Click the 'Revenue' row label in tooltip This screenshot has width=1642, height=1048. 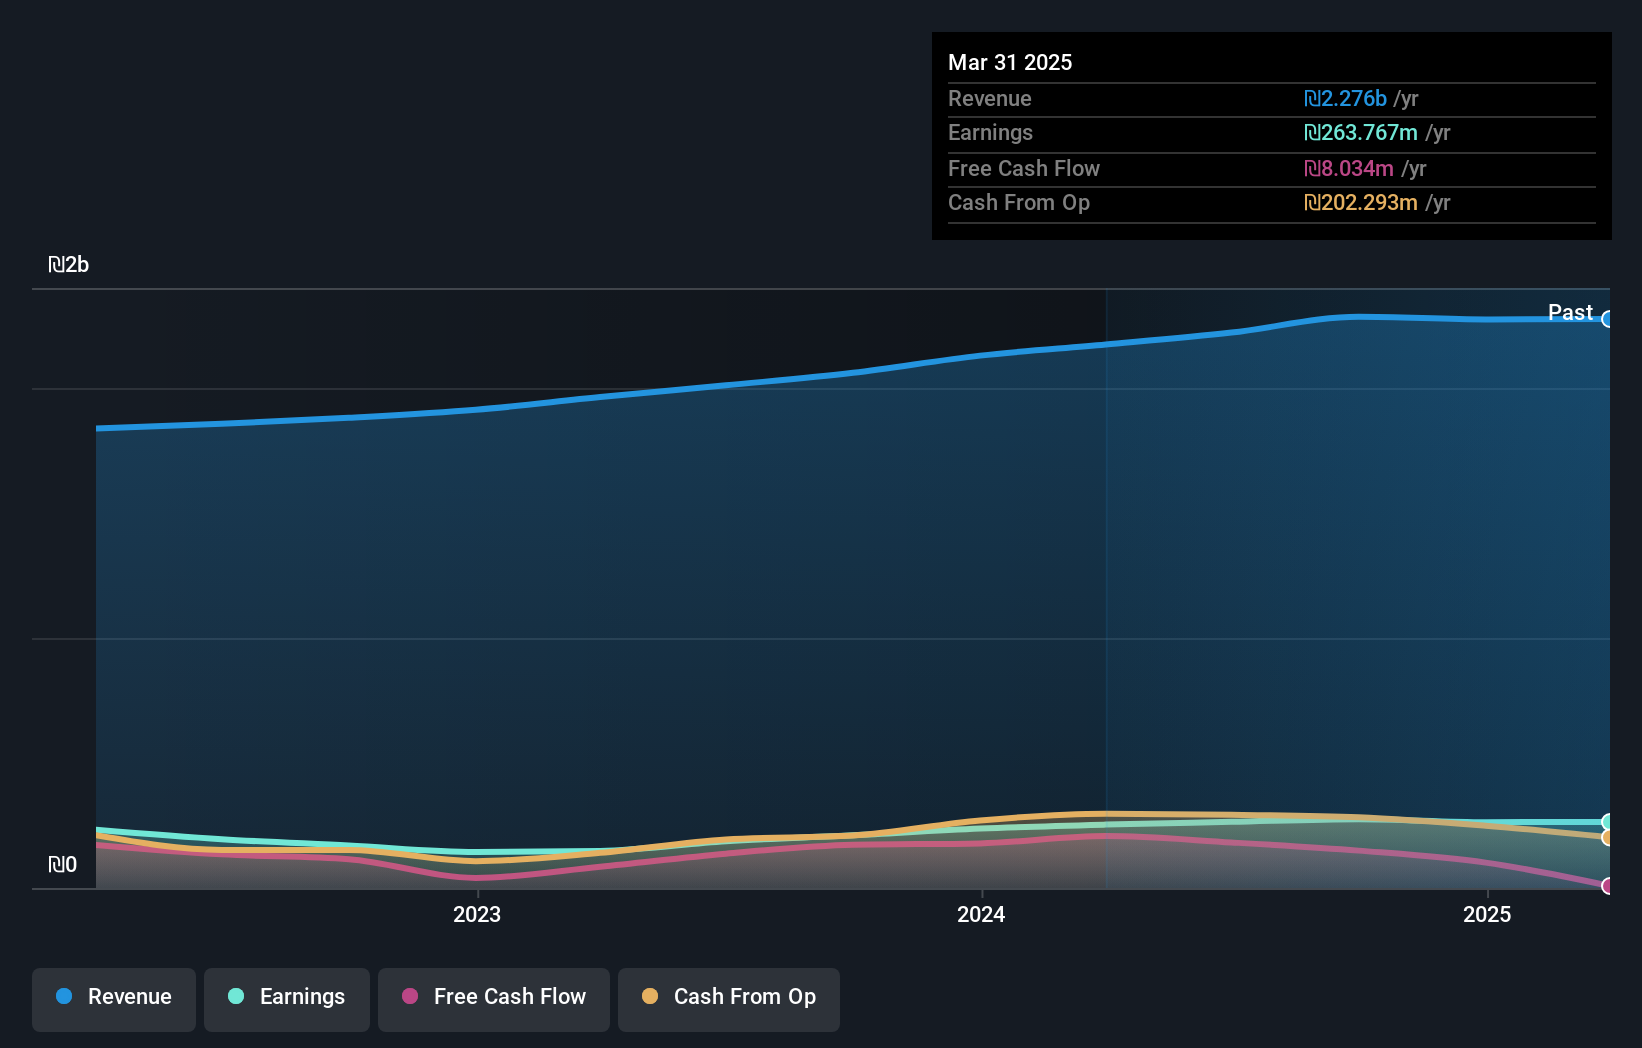990,98
